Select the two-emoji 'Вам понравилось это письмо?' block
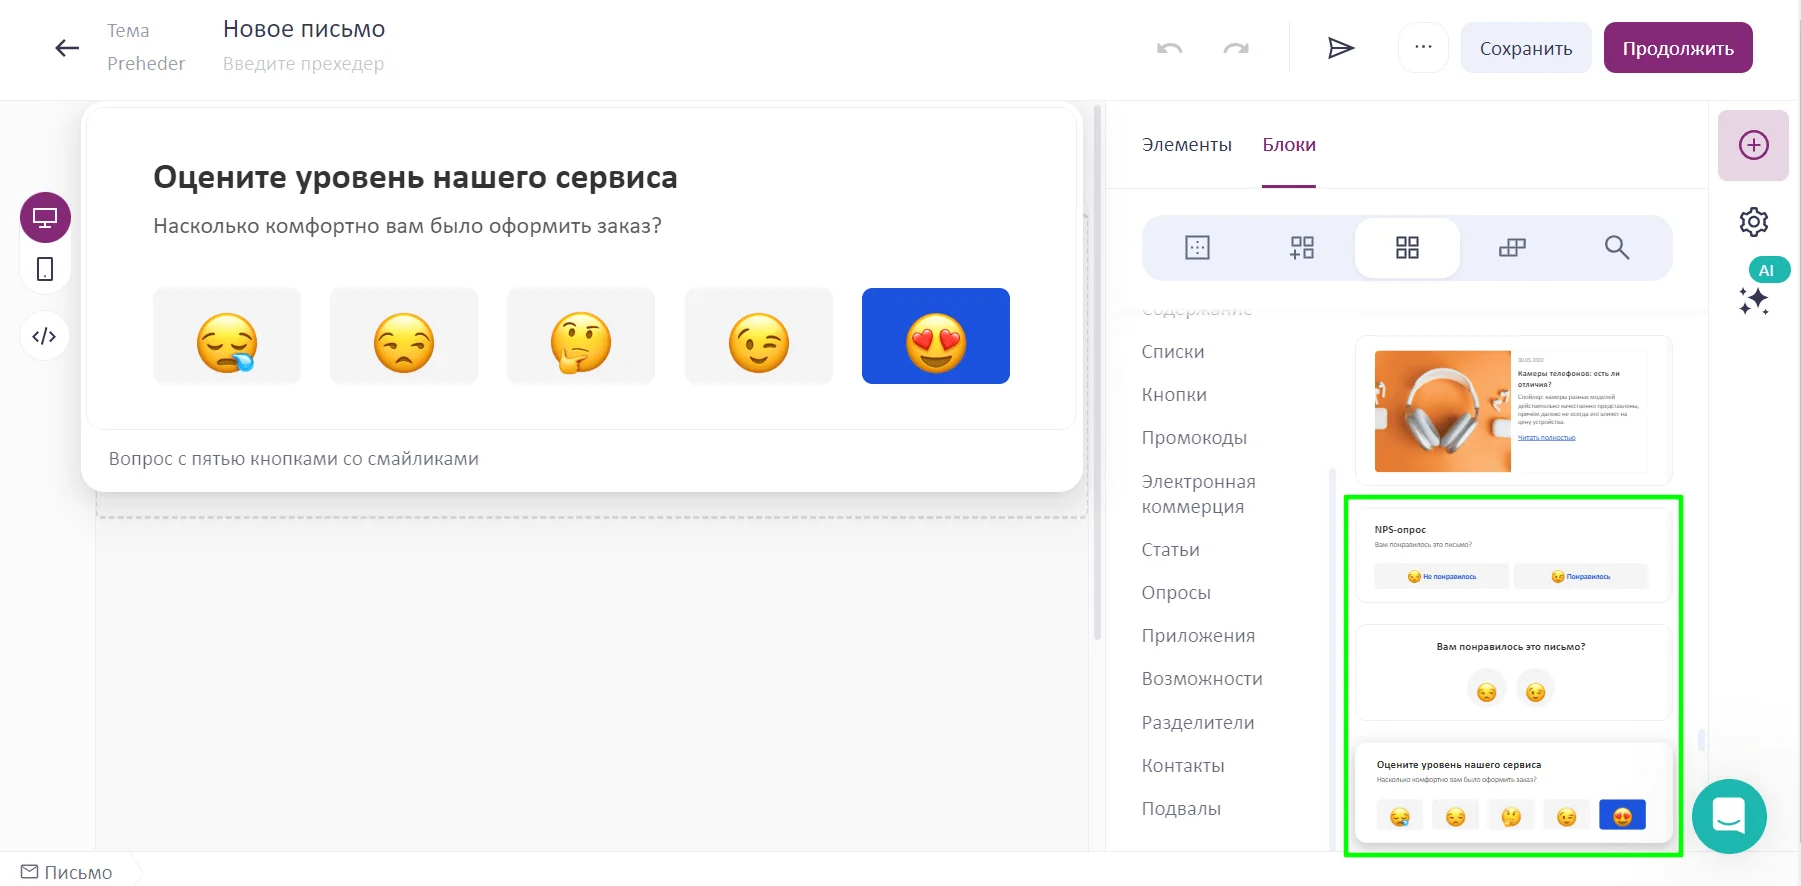 tap(1513, 672)
